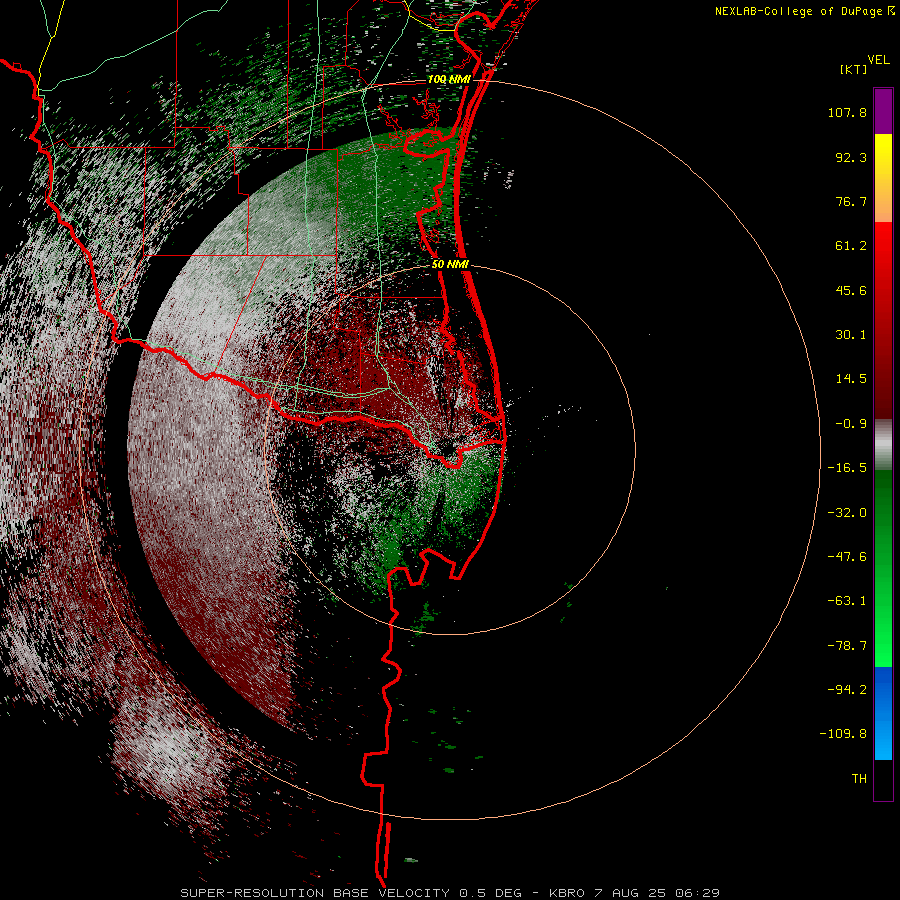Select the 61.2 scale value
The height and width of the screenshot is (900, 900).
851,246
